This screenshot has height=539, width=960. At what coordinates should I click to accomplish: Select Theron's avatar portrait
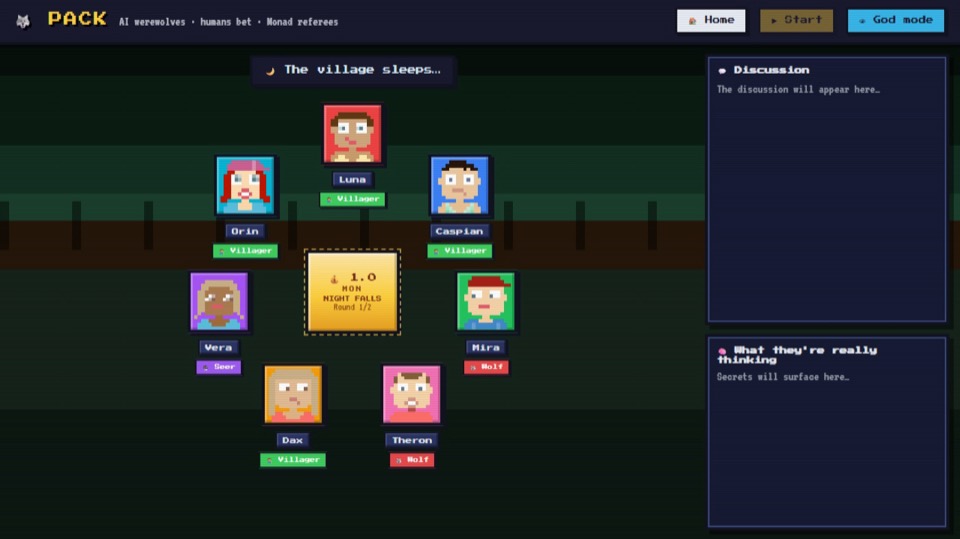tap(411, 394)
